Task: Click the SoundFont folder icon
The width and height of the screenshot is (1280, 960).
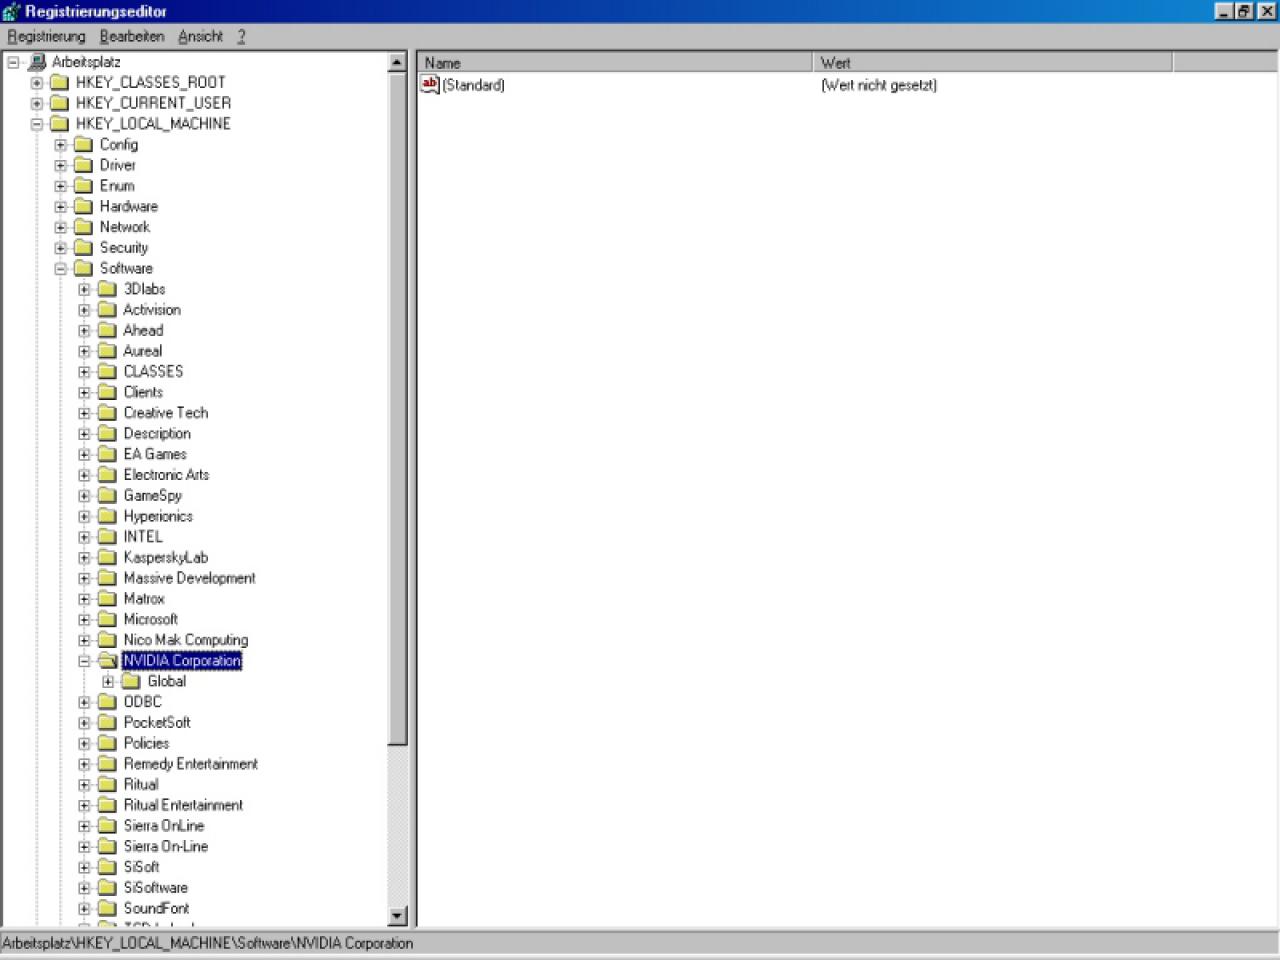Action: (x=108, y=908)
